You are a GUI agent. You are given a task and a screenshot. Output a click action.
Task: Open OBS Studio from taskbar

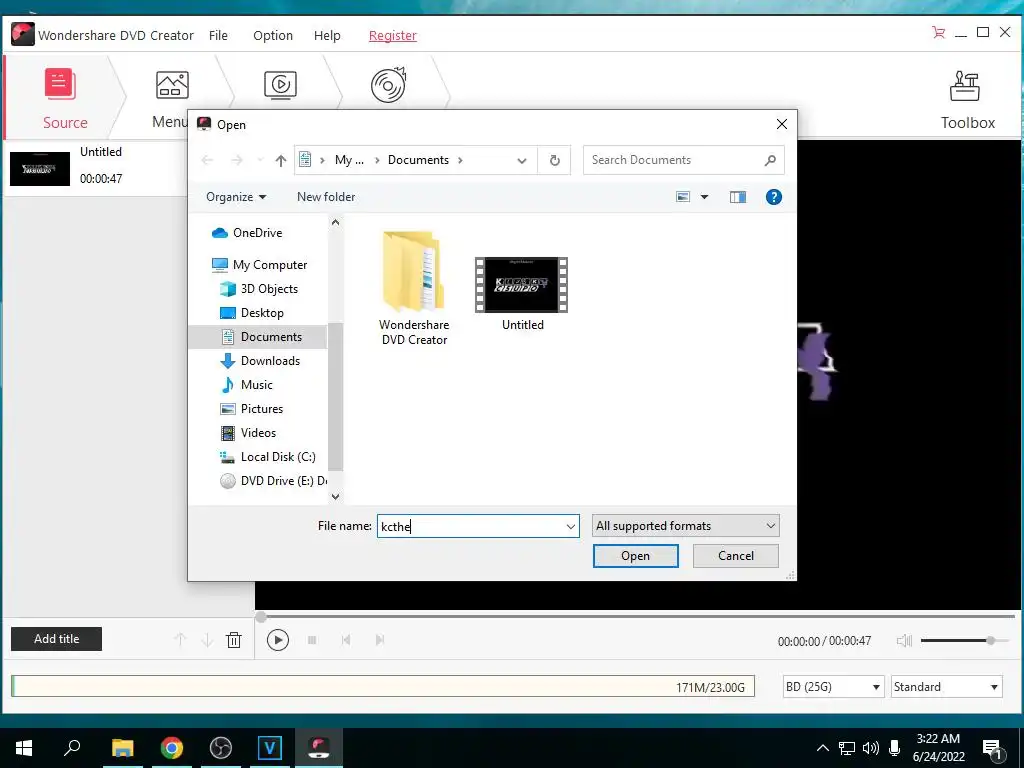coord(221,748)
